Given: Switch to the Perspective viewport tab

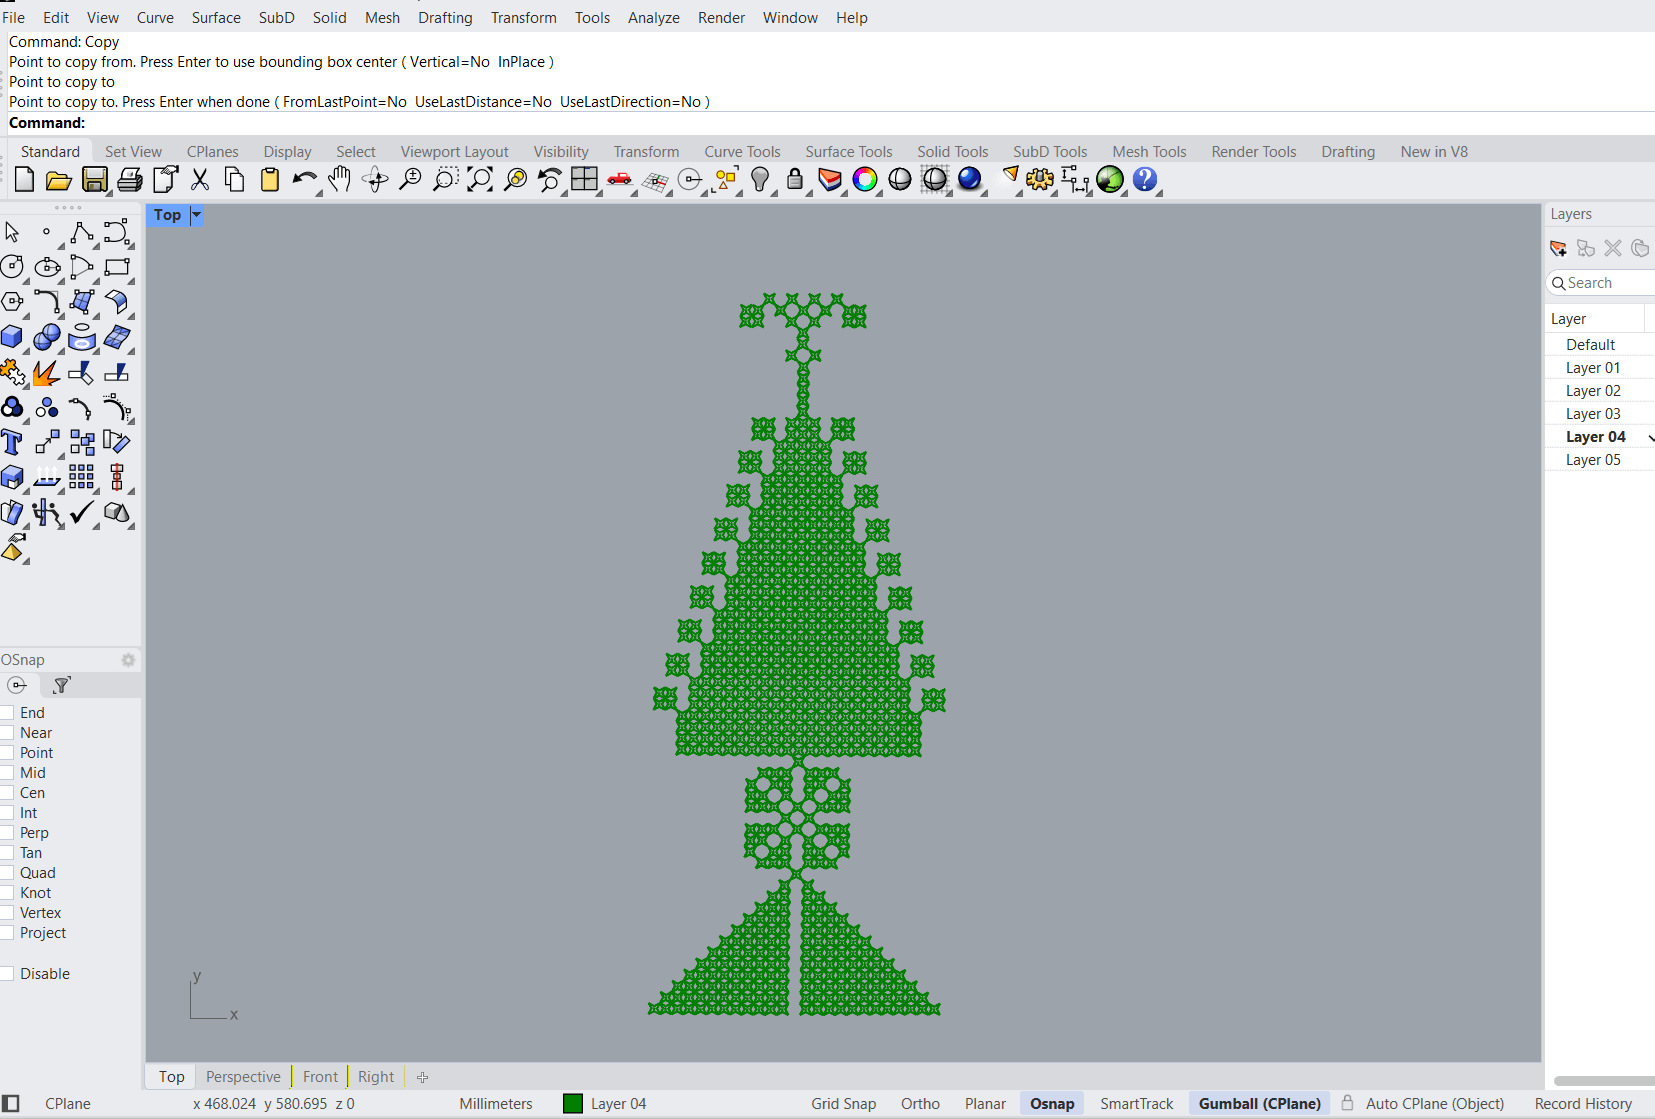Looking at the screenshot, I should click(x=243, y=1077).
